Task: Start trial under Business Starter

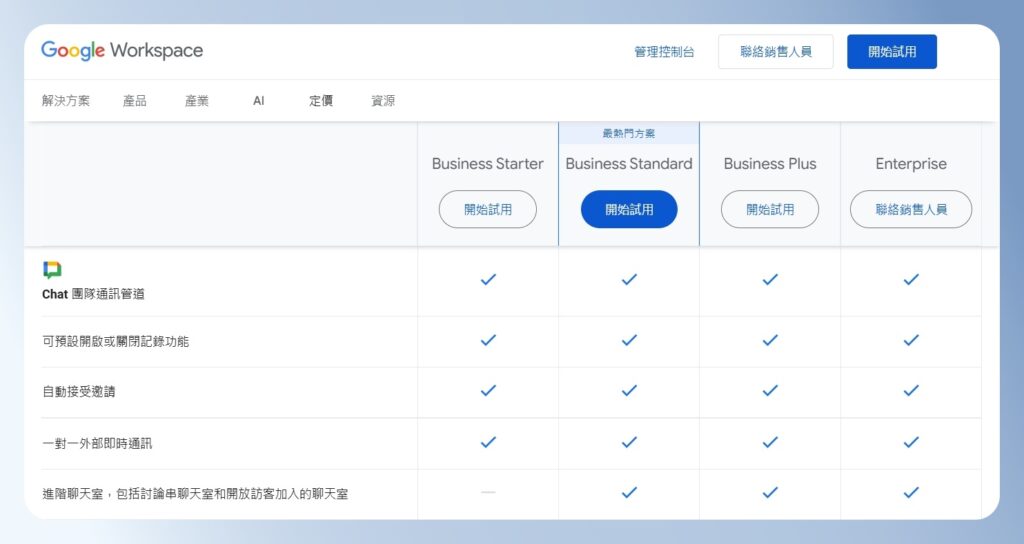Action: pyautogui.click(x=488, y=209)
